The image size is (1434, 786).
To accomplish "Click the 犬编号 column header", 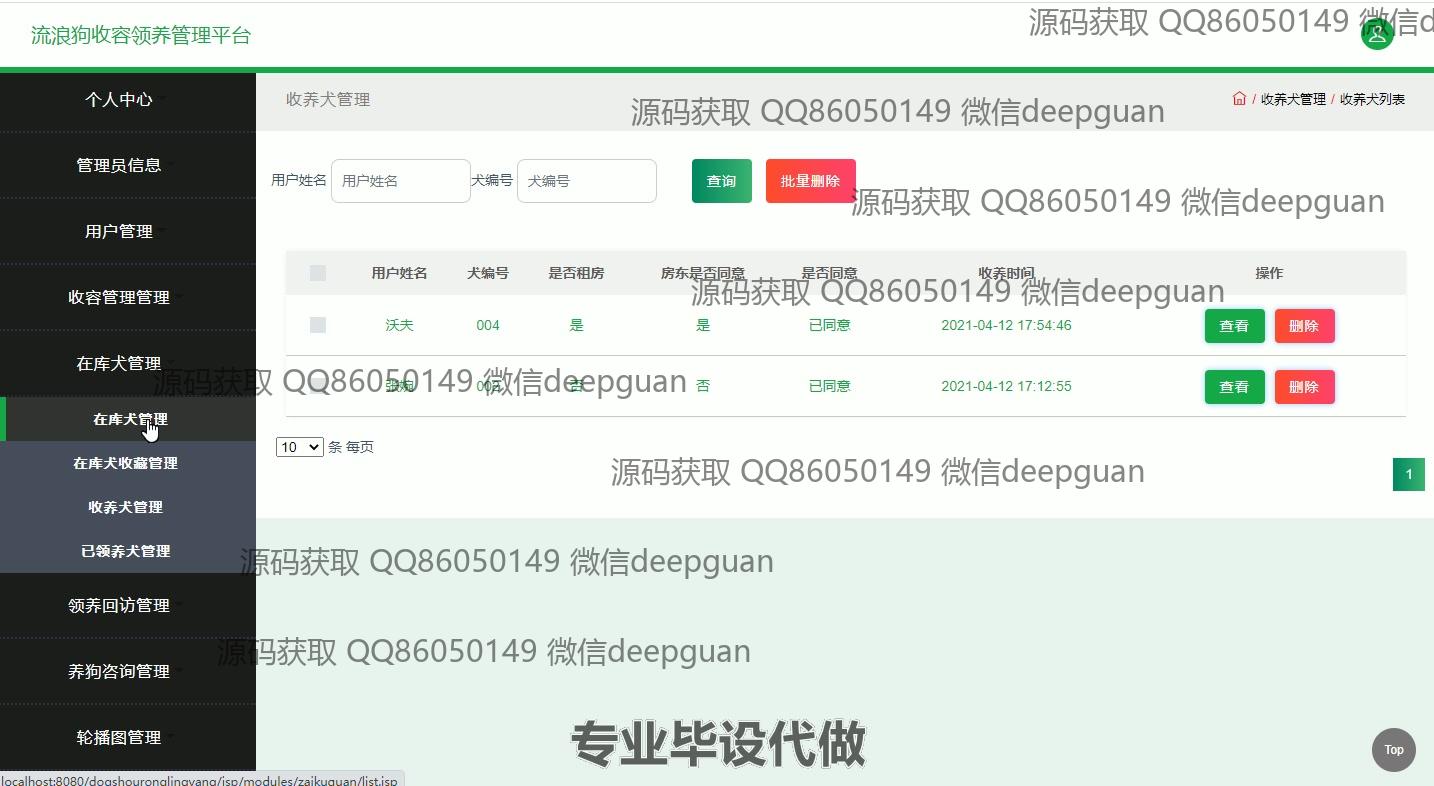I will pos(488,273).
